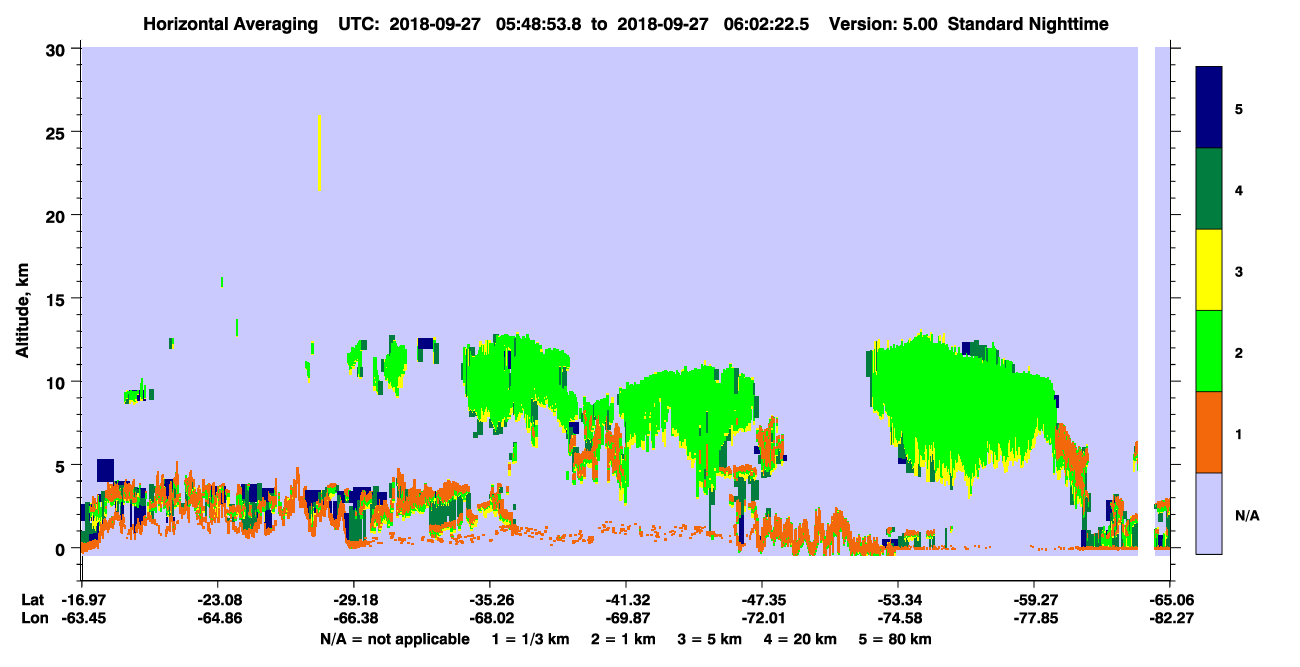Click the 'Lat' row label
The height and width of the screenshot is (667, 1300).
[31, 600]
